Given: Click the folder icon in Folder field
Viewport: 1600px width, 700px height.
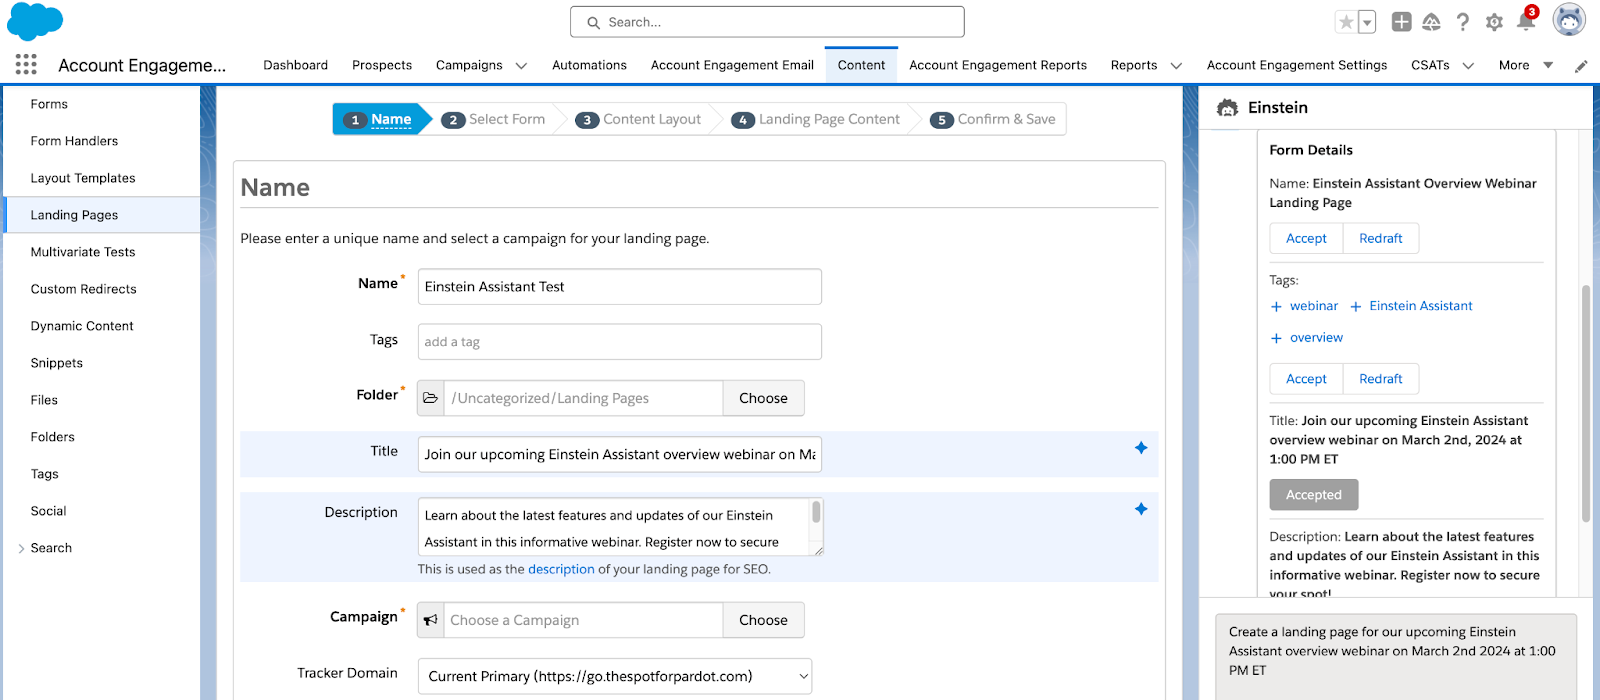Looking at the screenshot, I should tap(430, 398).
